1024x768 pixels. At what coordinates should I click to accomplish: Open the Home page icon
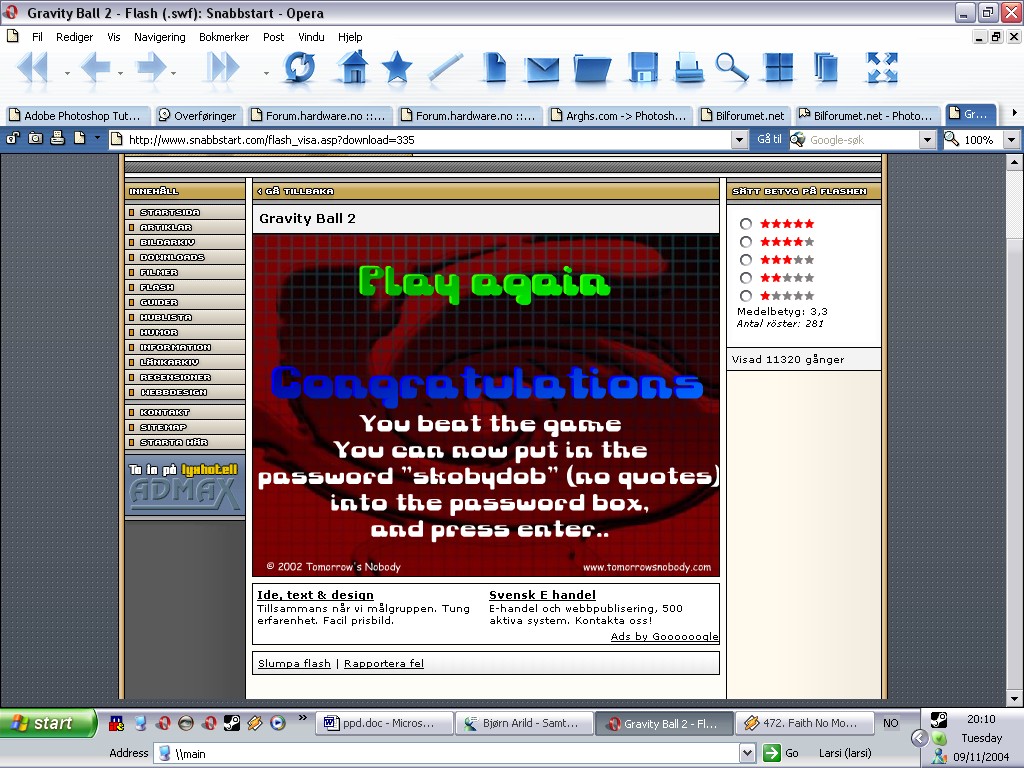353,67
